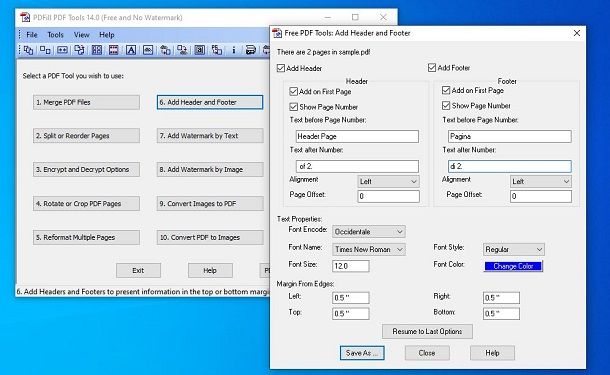The image size is (610, 375).
Task: Select 4. Rotate or Crop PDF Pages
Action: click(86, 203)
